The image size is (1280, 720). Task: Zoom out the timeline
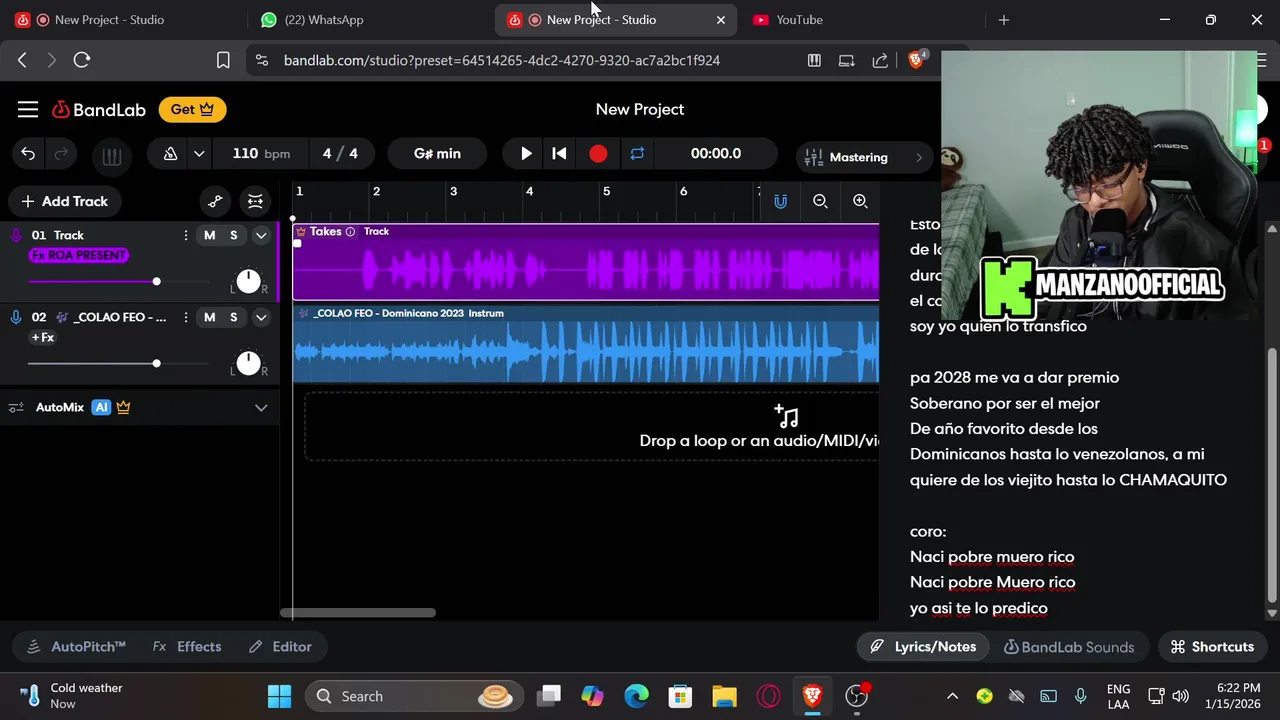coord(820,201)
